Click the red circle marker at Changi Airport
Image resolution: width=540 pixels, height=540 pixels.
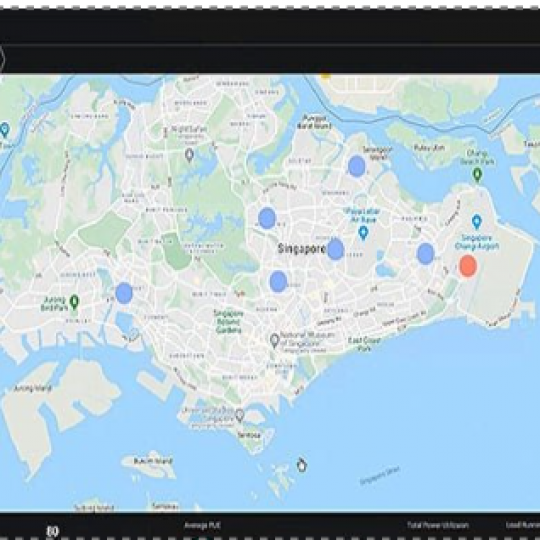pyautogui.click(x=468, y=266)
